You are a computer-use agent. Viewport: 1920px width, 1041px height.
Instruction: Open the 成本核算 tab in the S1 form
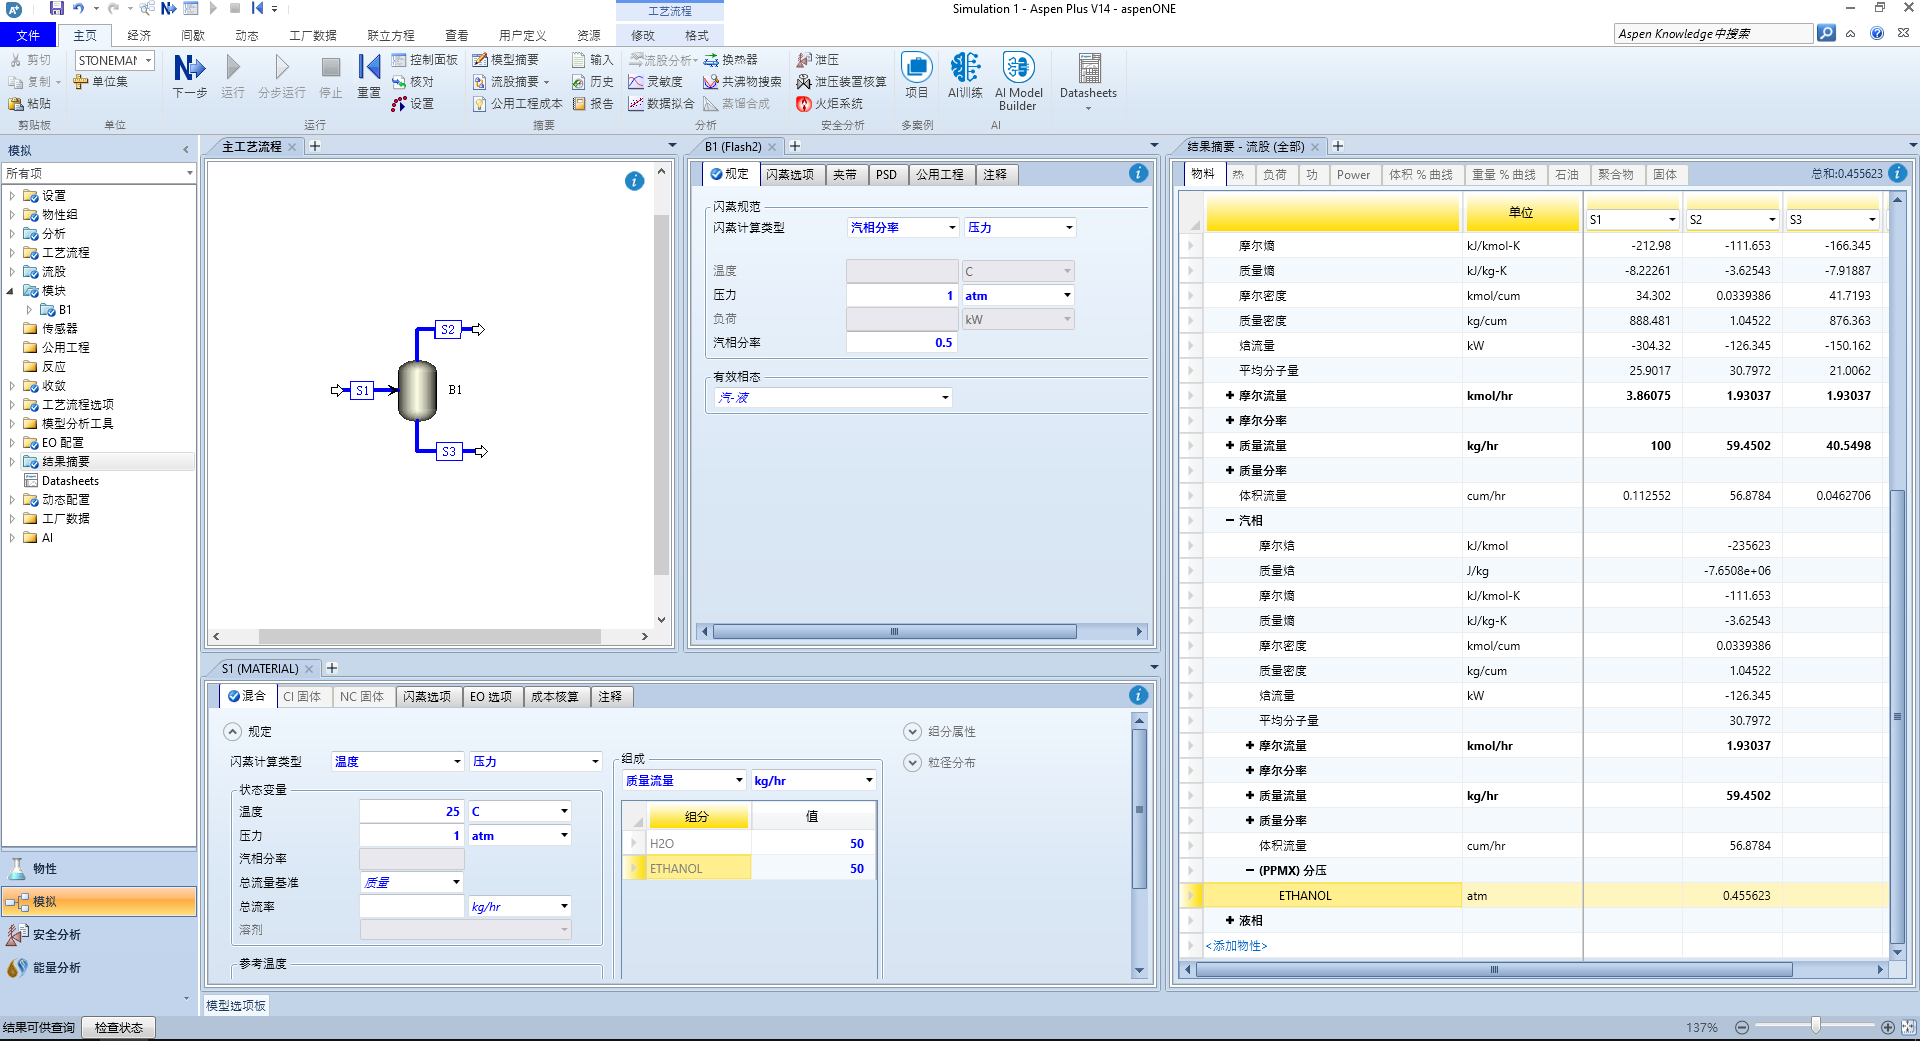click(x=555, y=697)
